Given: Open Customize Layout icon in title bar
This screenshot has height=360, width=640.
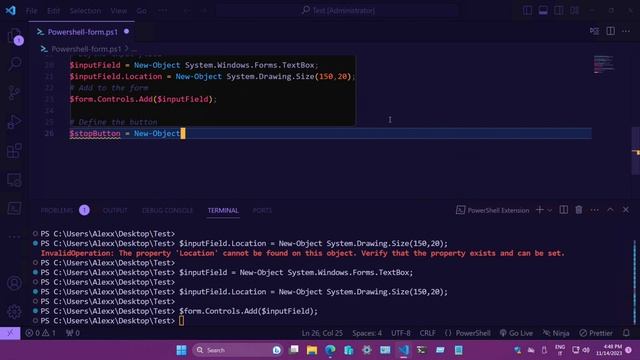Looking at the screenshot, I should 575,11.
